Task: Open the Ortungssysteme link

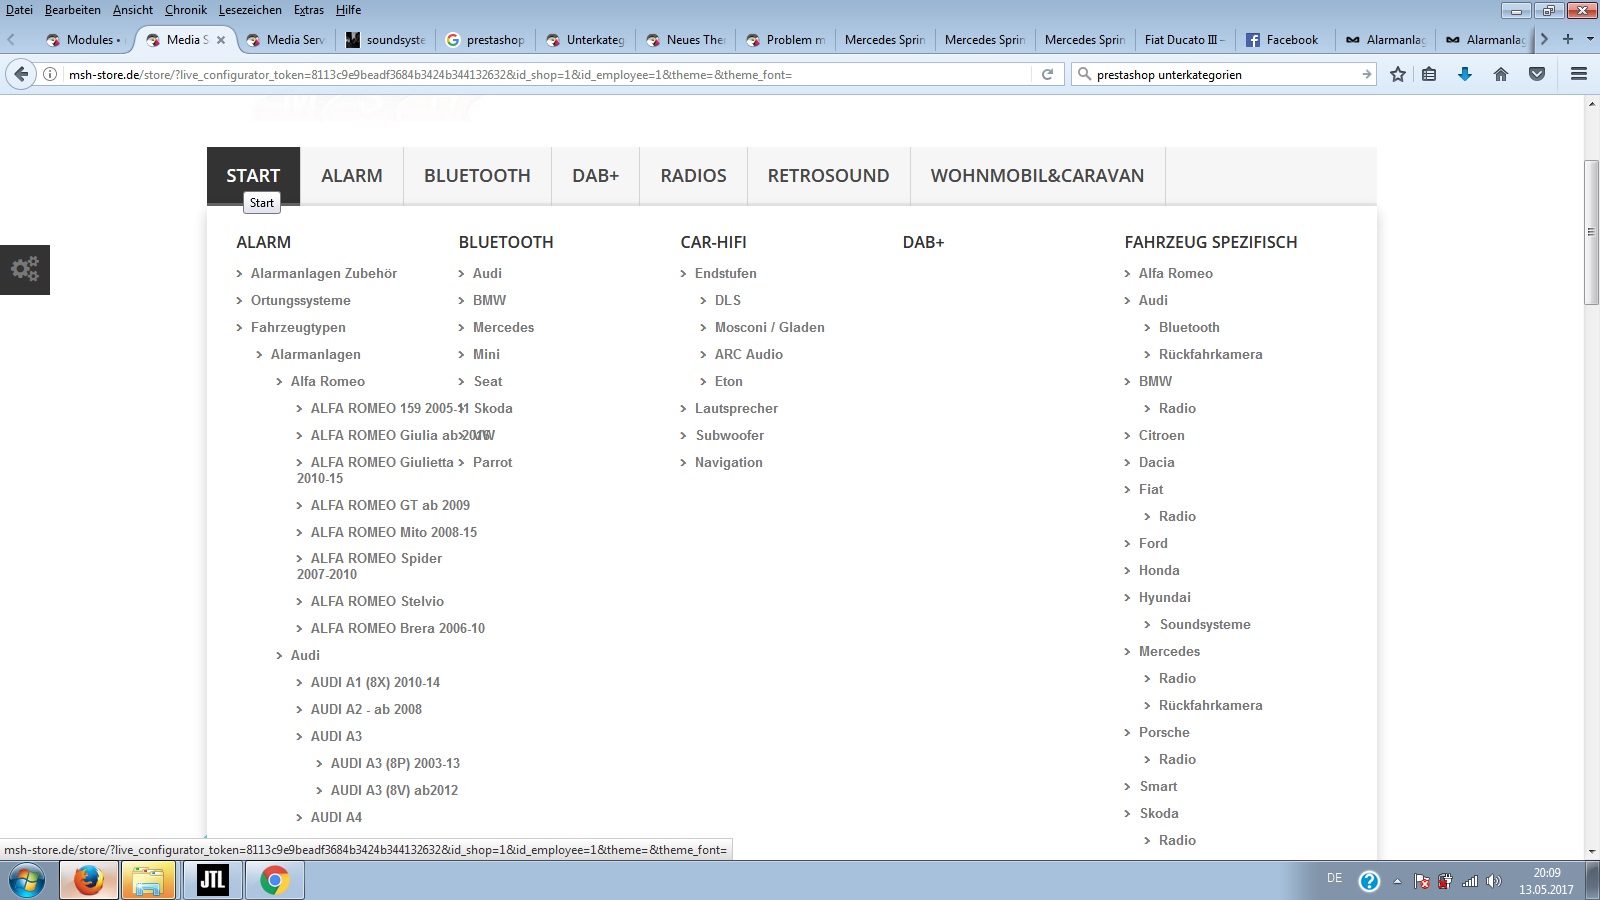Action: coord(300,300)
